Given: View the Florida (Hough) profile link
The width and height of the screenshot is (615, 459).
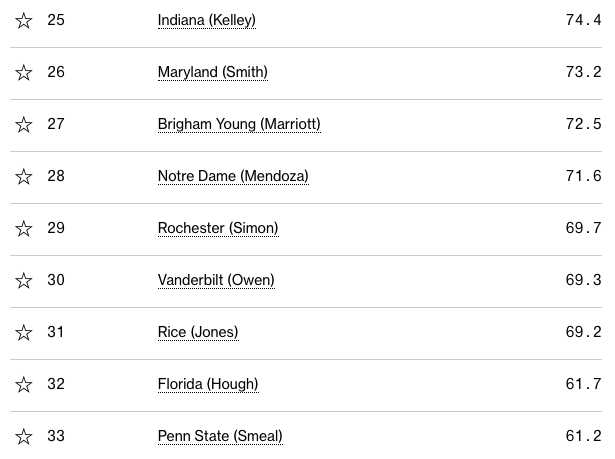Looking at the screenshot, I should [x=208, y=385].
